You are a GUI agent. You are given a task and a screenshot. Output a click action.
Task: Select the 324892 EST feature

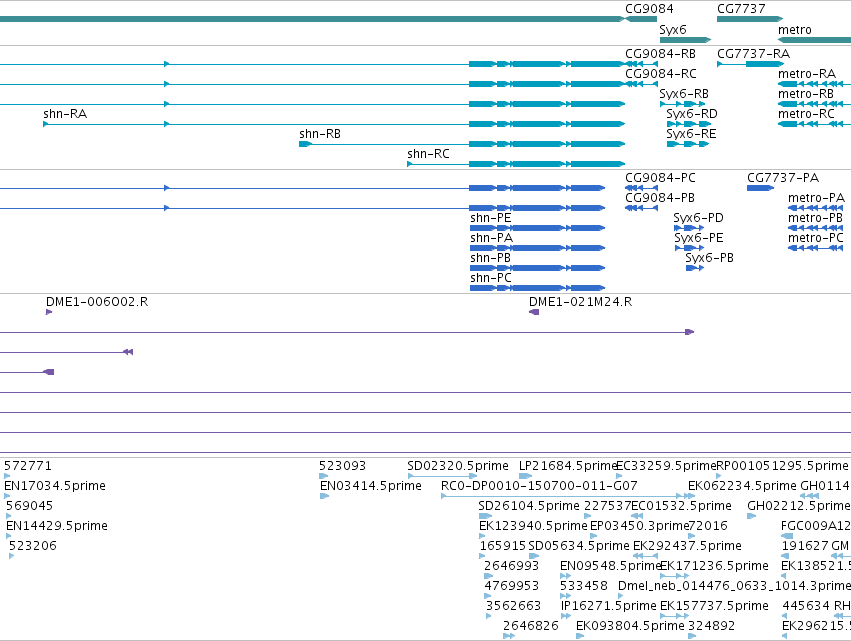692,637
